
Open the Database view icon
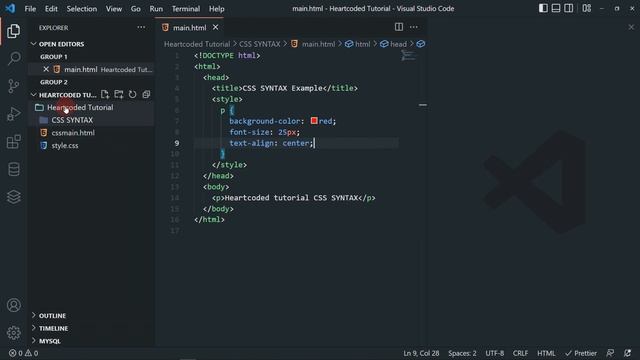(x=13, y=169)
